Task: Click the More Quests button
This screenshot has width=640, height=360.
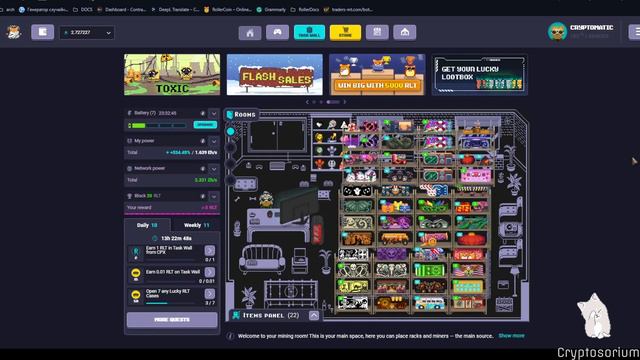Action: tap(172, 320)
